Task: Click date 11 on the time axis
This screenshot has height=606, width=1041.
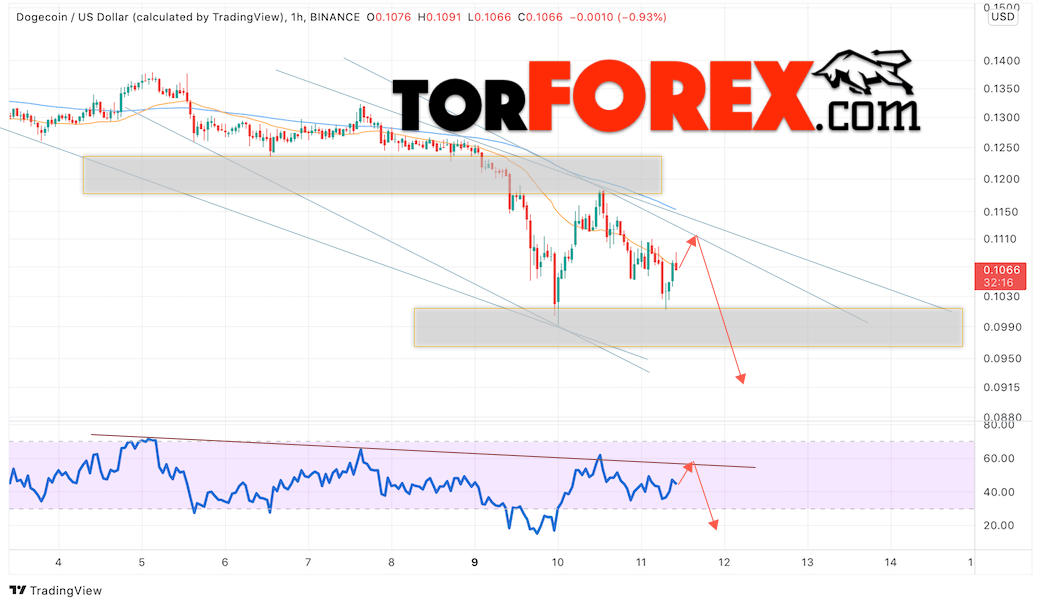Action: point(641,562)
